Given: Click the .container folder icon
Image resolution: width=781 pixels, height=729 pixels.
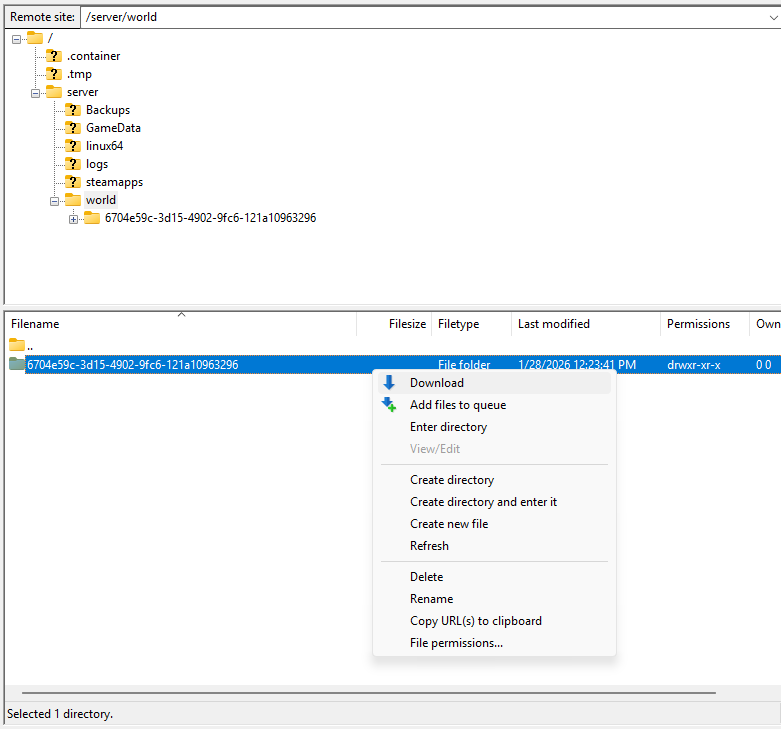Looking at the screenshot, I should (x=54, y=56).
